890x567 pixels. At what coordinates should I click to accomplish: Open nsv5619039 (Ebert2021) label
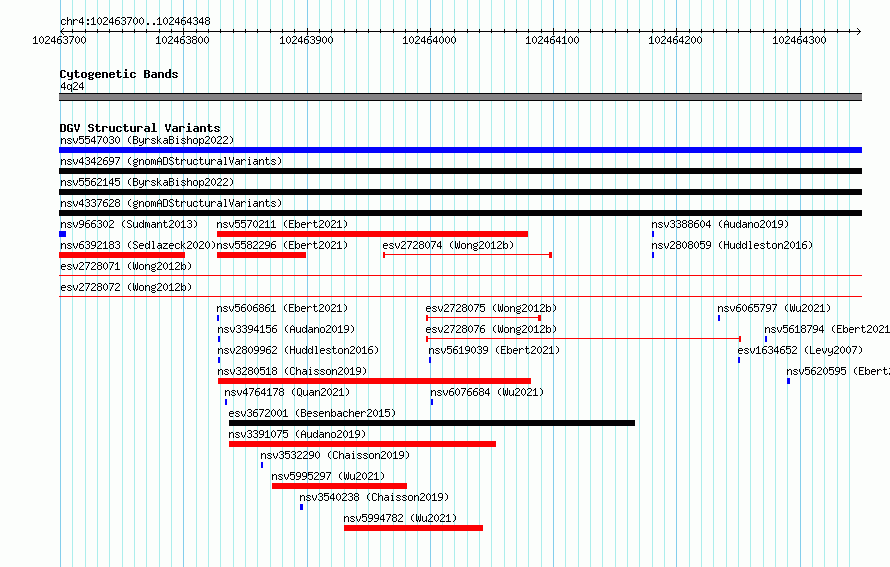coord(494,350)
